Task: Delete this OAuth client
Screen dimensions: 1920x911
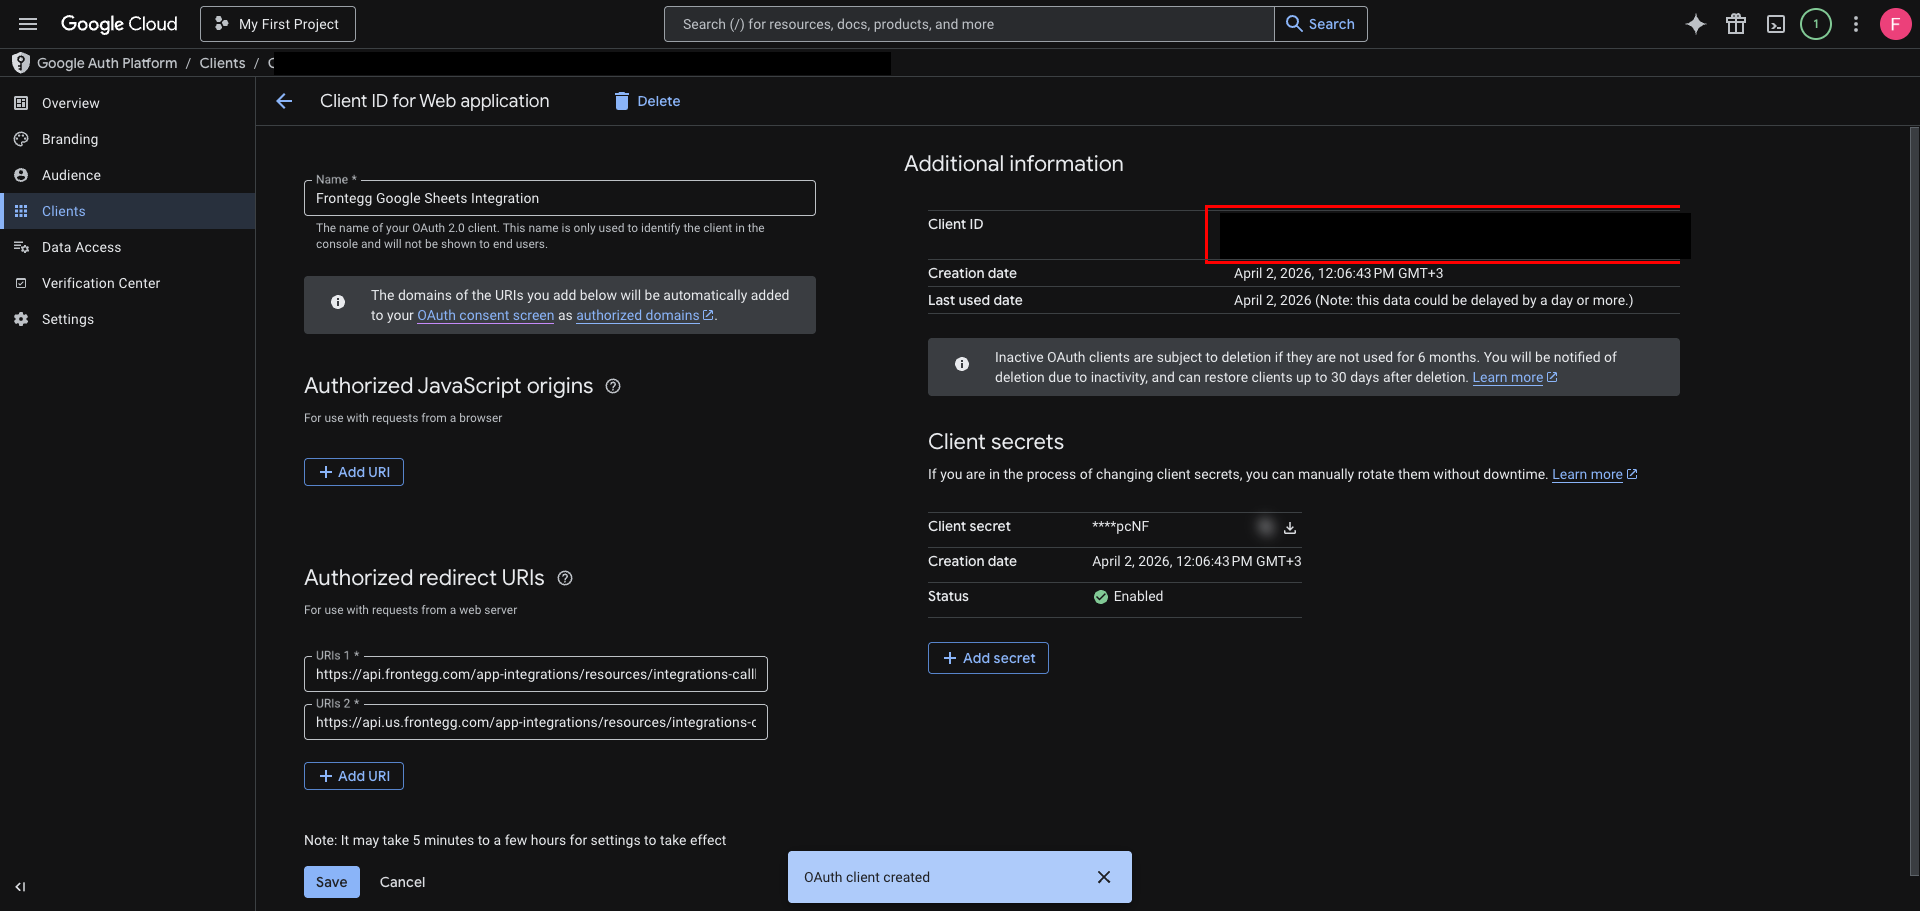Action: [647, 101]
